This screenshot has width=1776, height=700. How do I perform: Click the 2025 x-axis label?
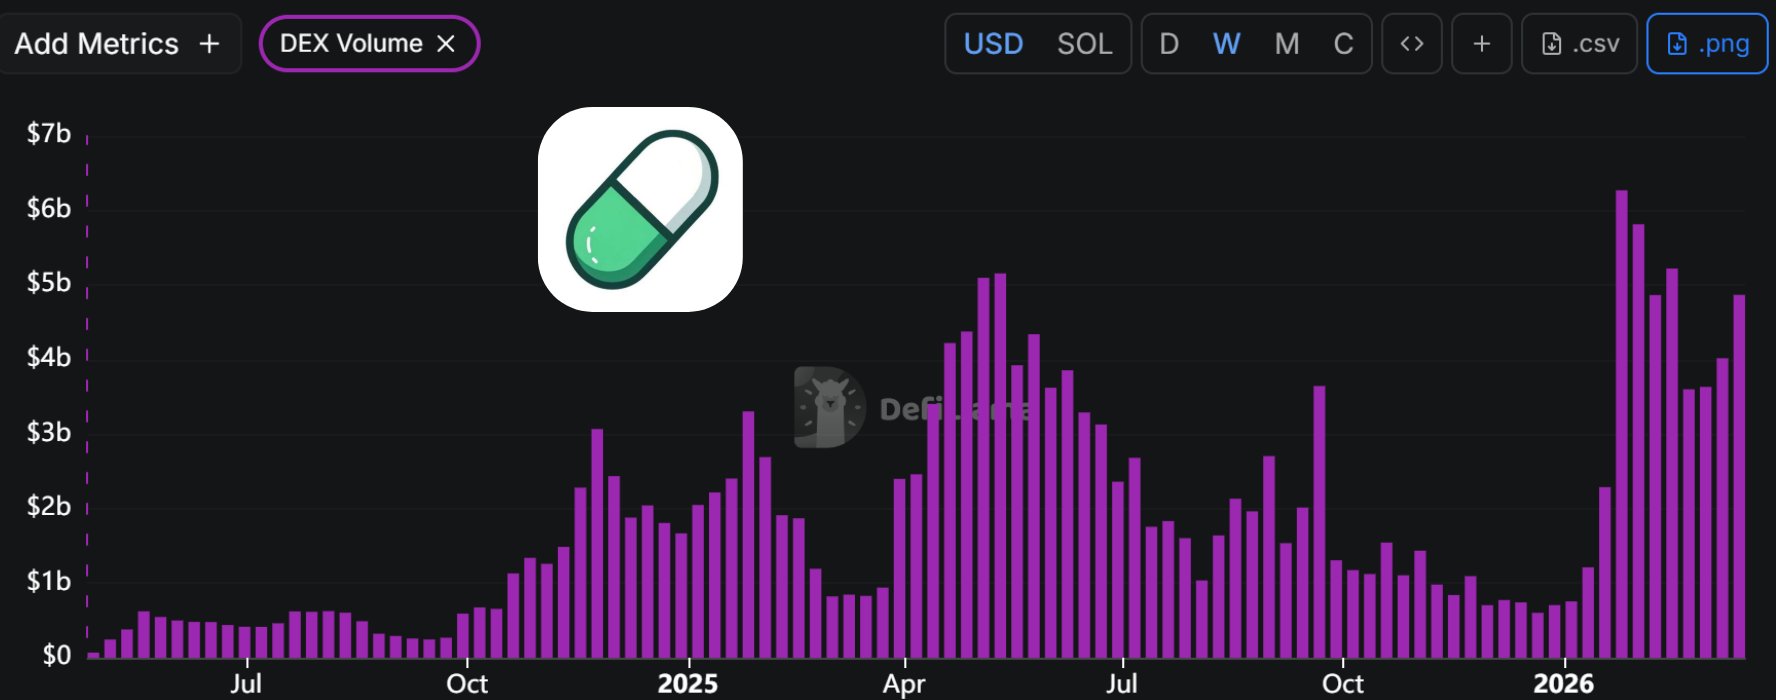687,684
